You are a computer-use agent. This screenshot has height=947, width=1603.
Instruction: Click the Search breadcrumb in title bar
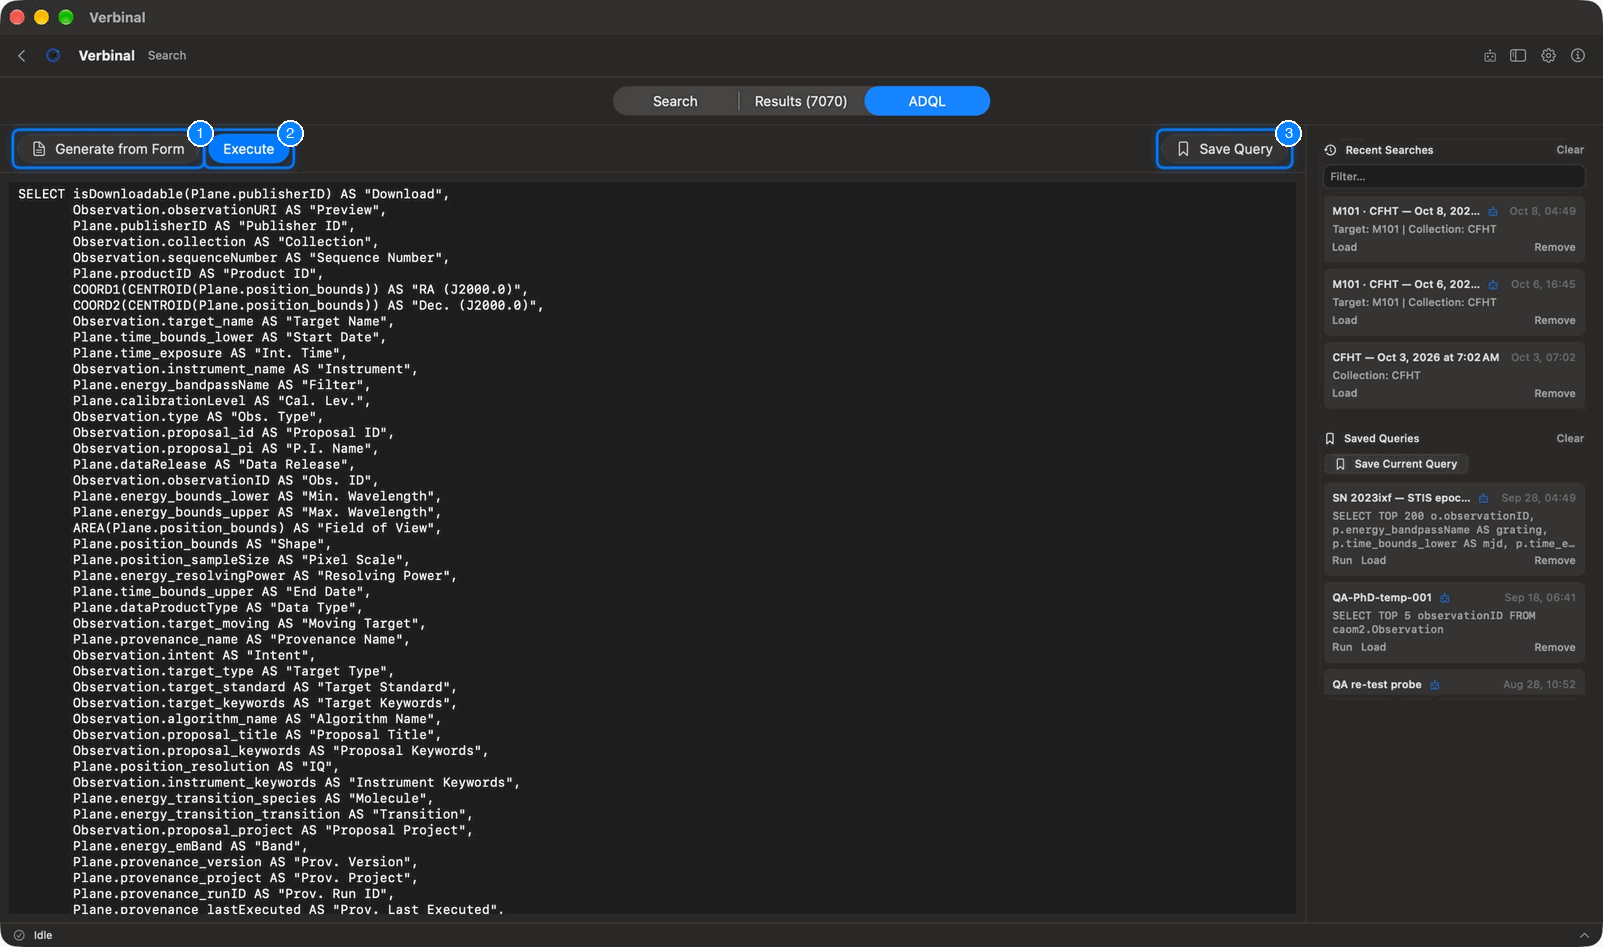point(167,56)
